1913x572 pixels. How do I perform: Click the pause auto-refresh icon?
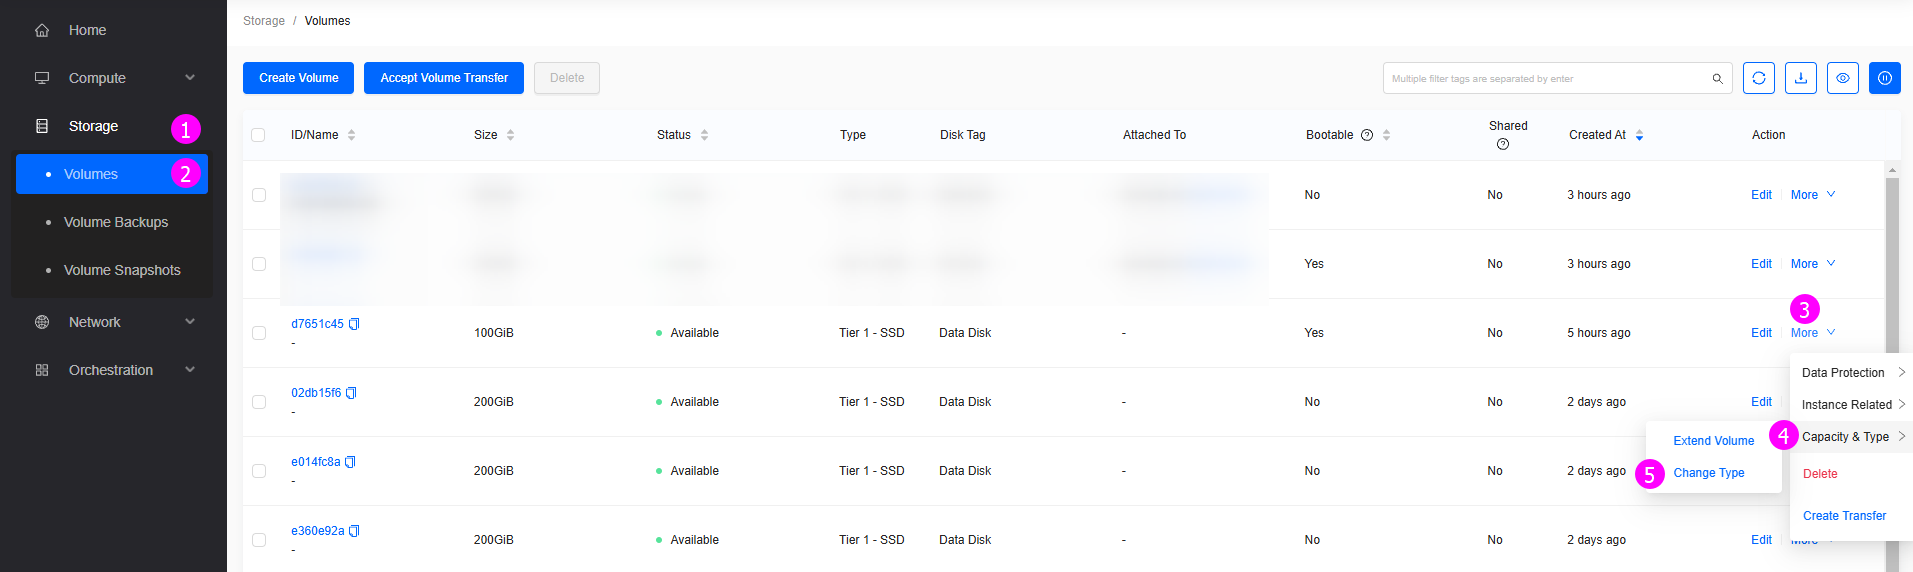[1885, 78]
